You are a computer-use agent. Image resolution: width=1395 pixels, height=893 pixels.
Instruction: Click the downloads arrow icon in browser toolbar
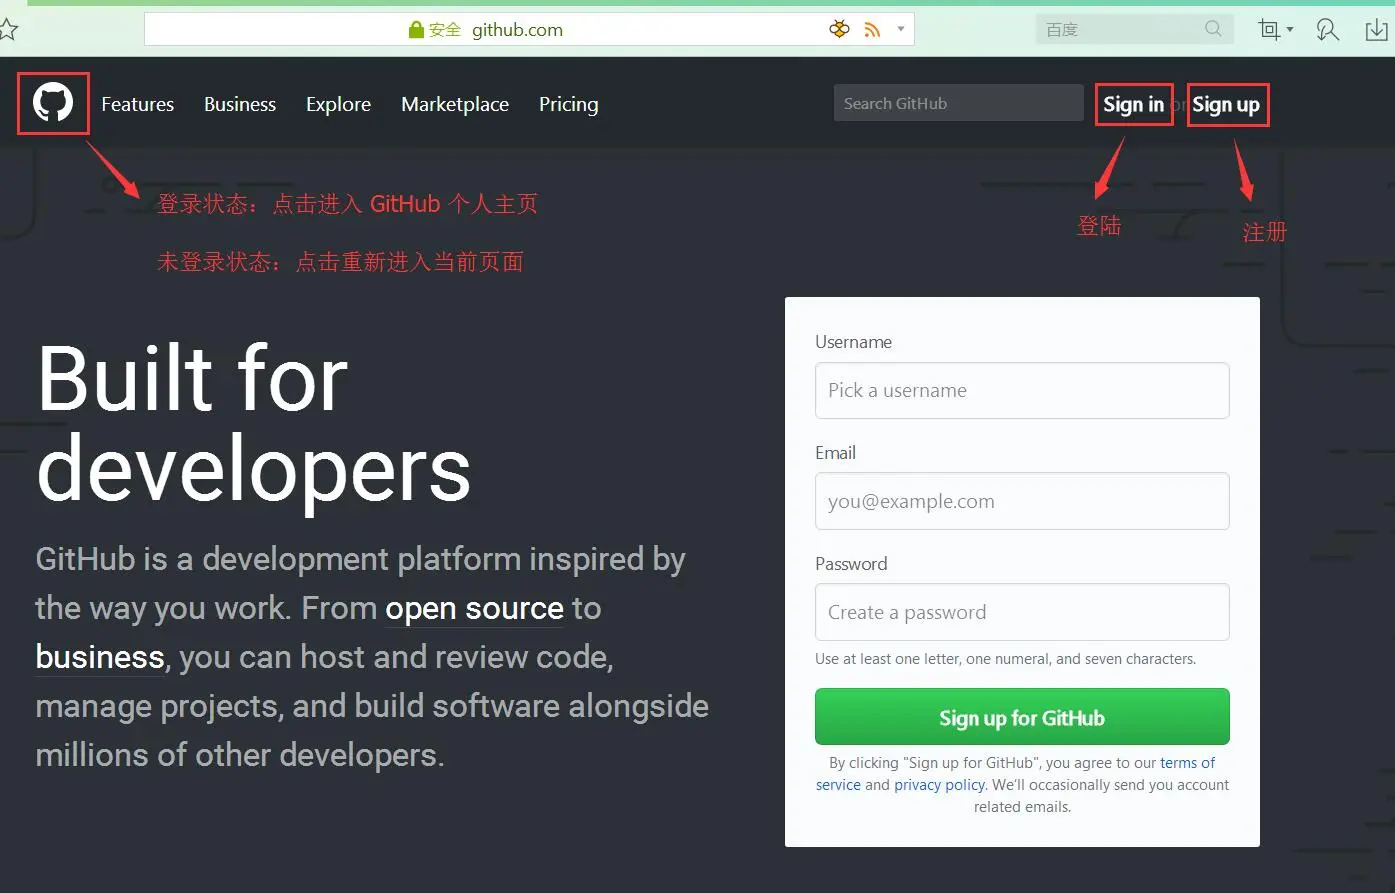[x=1377, y=29]
